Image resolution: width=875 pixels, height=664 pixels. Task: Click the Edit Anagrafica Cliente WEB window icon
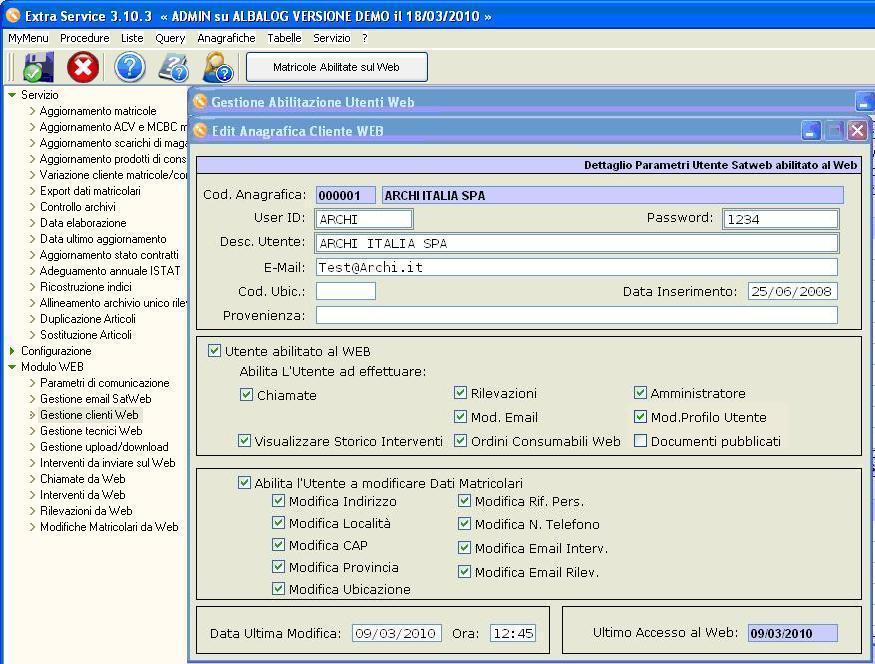tap(200, 131)
